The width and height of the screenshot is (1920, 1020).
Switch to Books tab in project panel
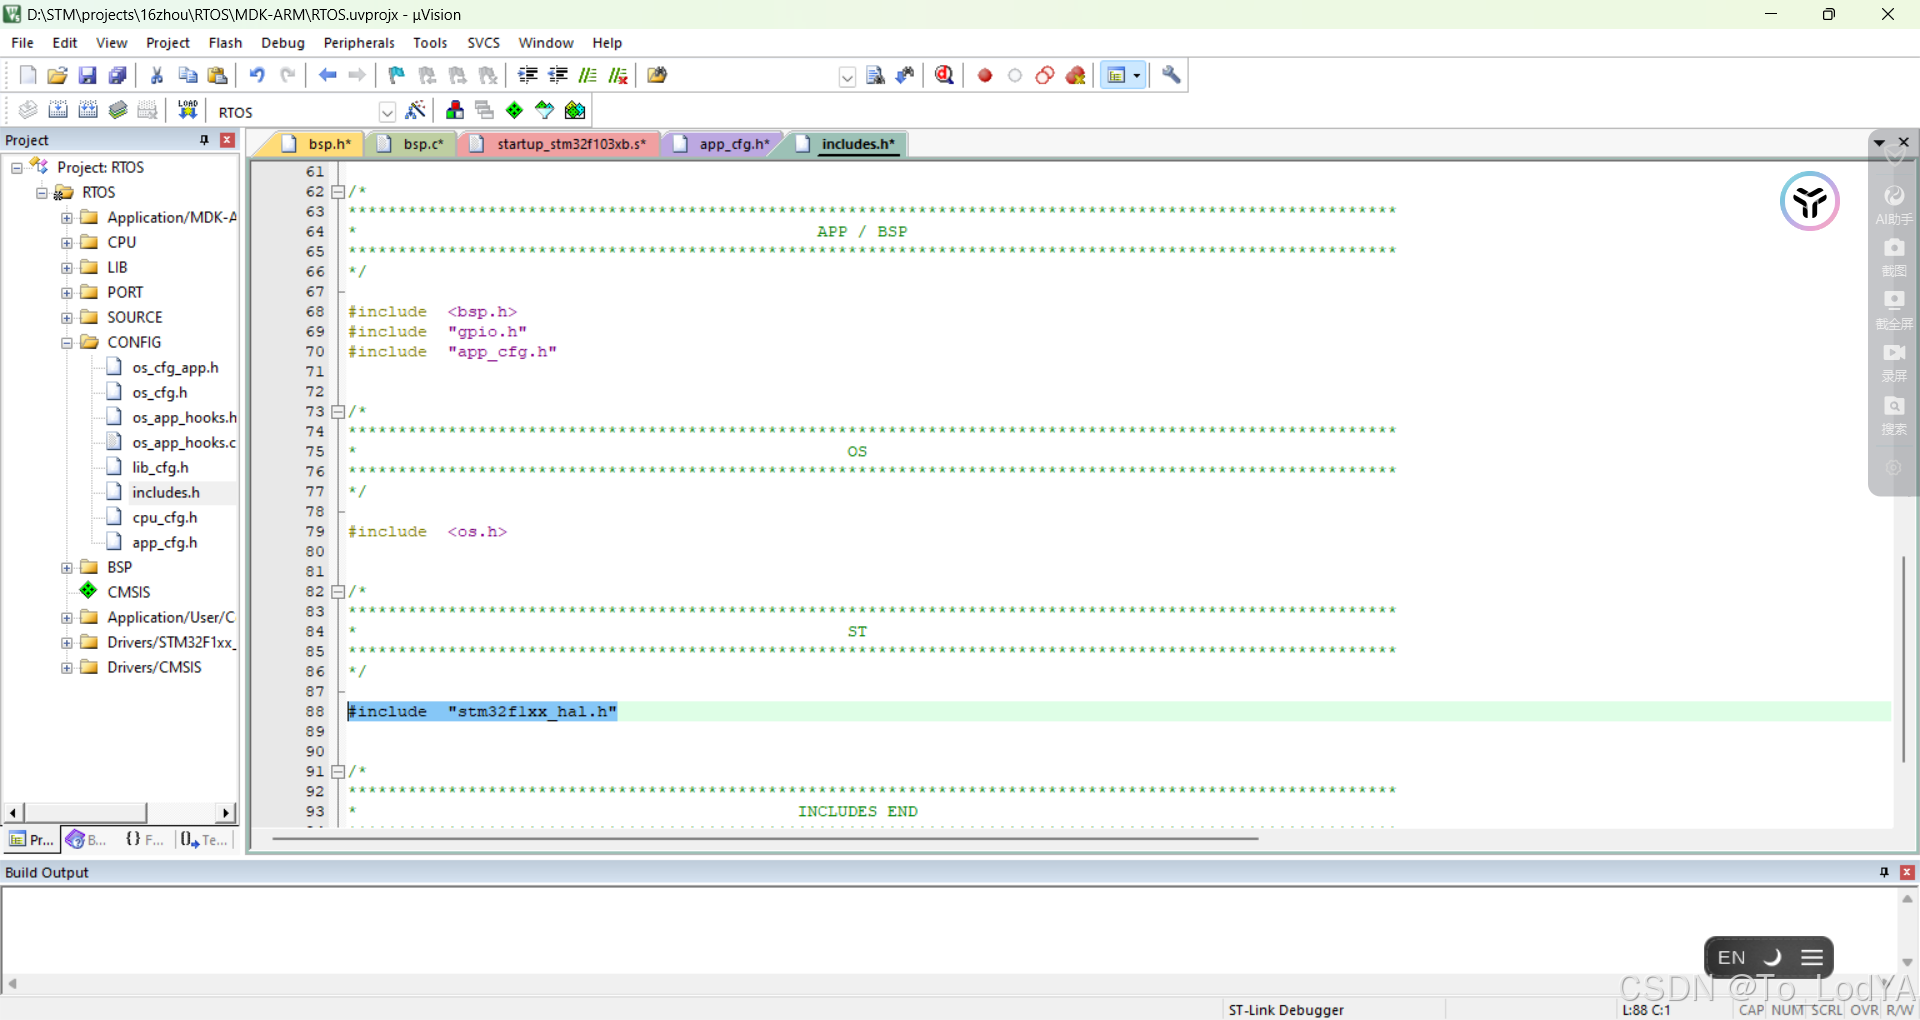(x=87, y=840)
